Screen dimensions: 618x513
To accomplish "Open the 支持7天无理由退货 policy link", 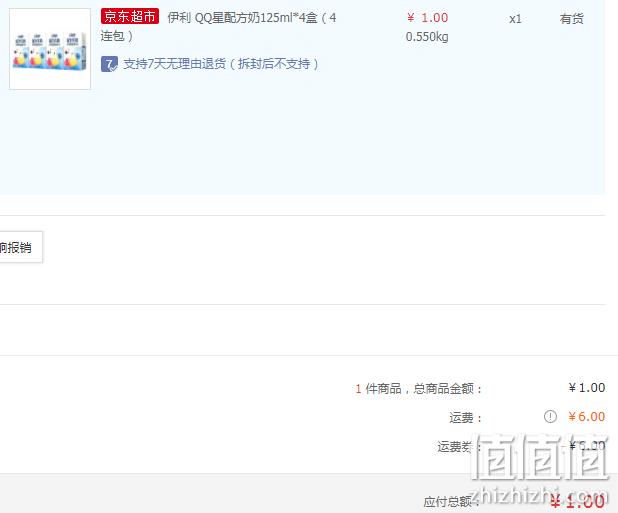I will pos(221,64).
